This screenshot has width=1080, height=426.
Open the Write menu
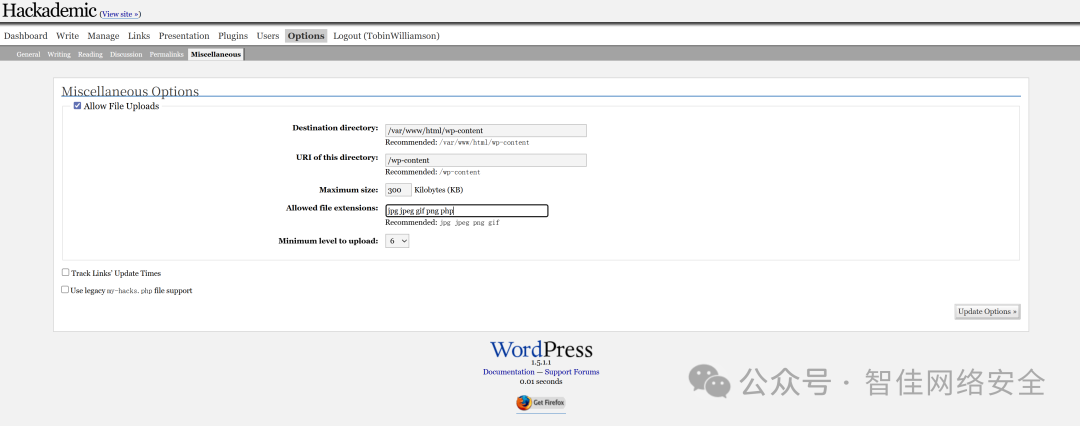(x=68, y=36)
